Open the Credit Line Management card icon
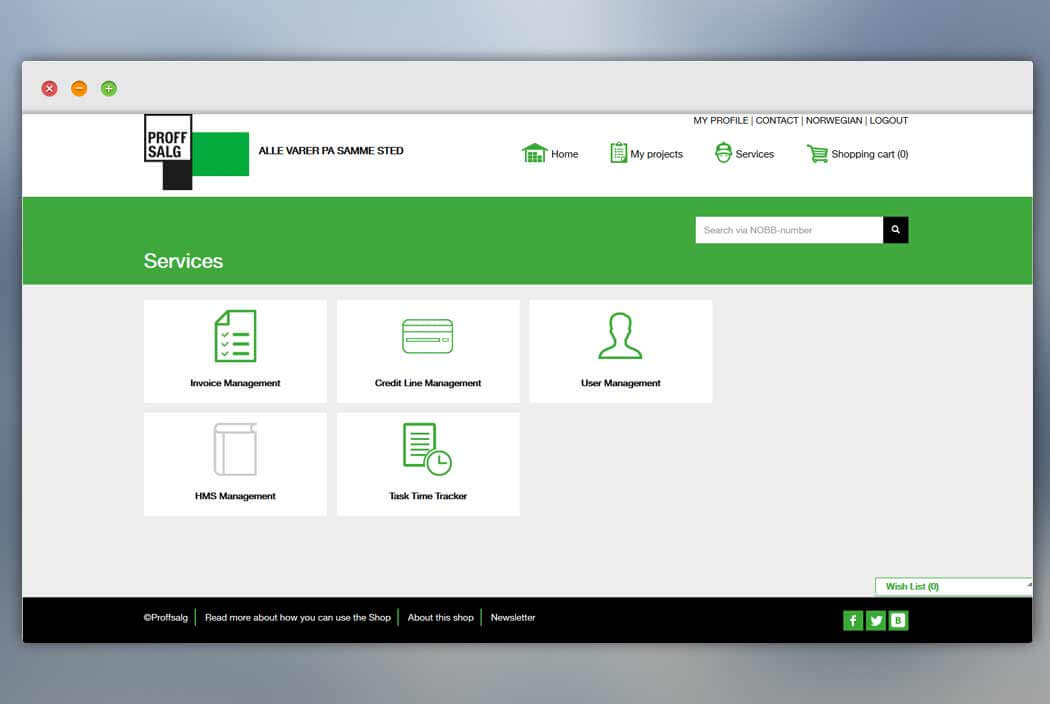Viewport: 1050px width, 704px height. point(427,336)
